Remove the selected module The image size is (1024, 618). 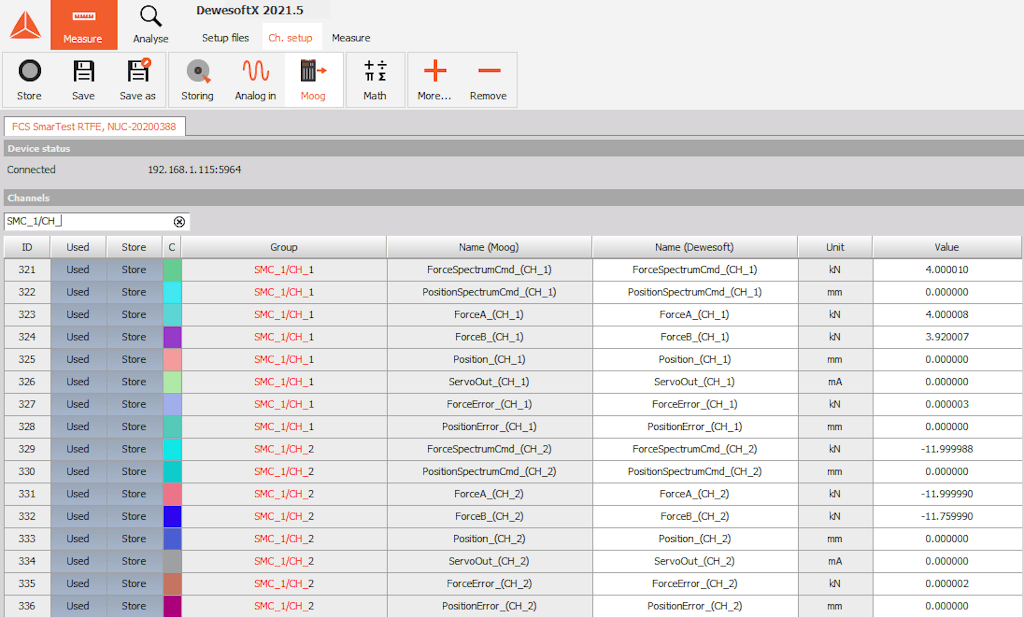point(488,80)
